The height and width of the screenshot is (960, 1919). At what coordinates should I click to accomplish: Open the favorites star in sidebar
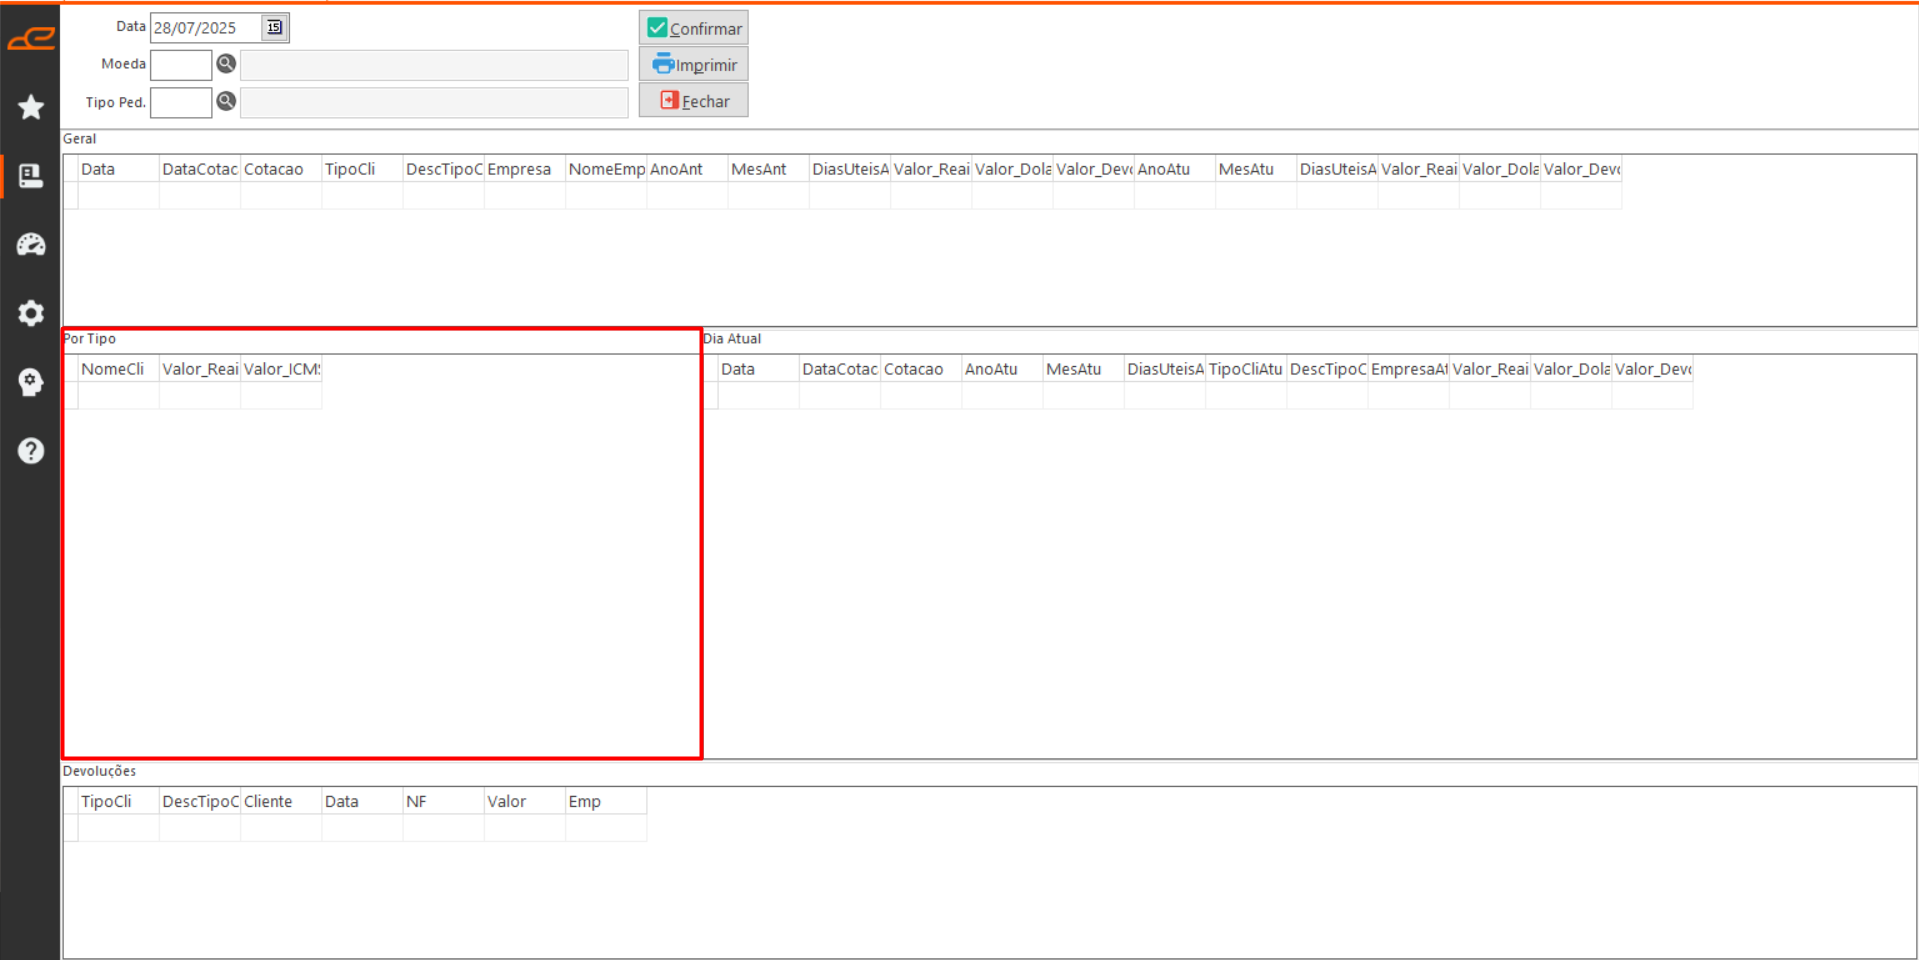pyautogui.click(x=31, y=107)
